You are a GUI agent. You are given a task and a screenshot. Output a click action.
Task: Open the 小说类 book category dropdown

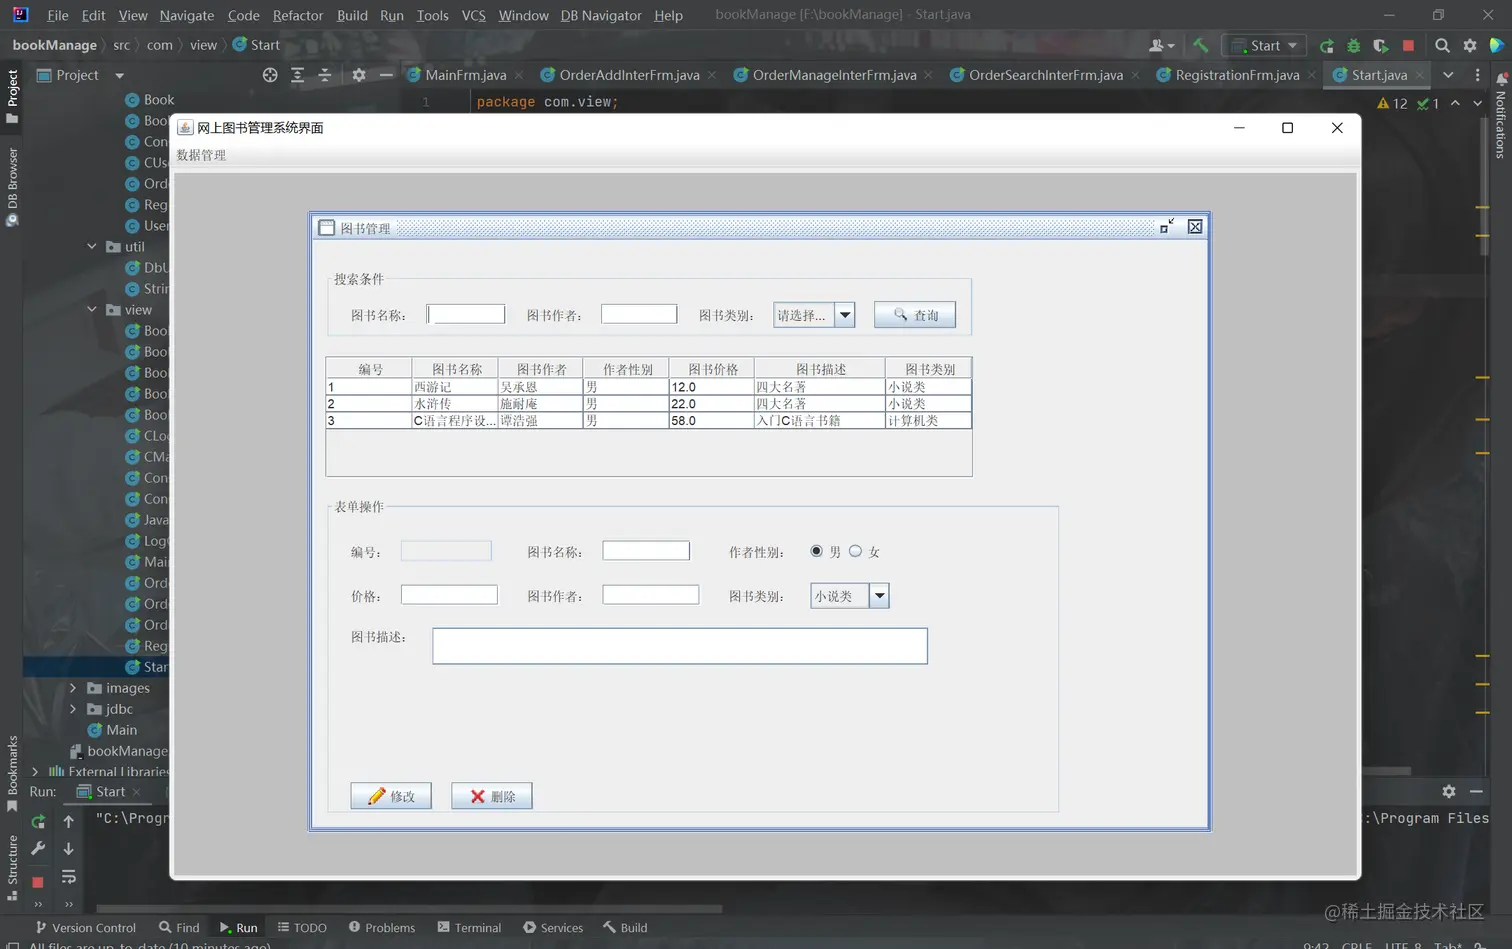(x=879, y=596)
